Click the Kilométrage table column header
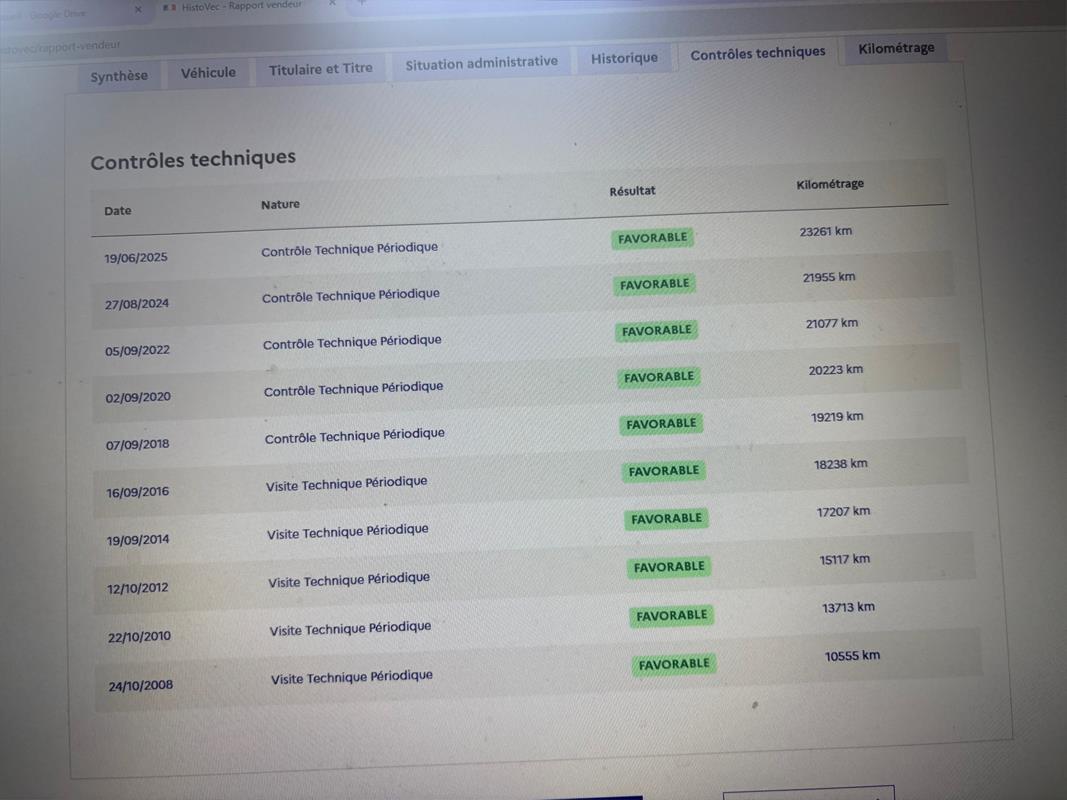The image size is (1067, 800). 830,184
